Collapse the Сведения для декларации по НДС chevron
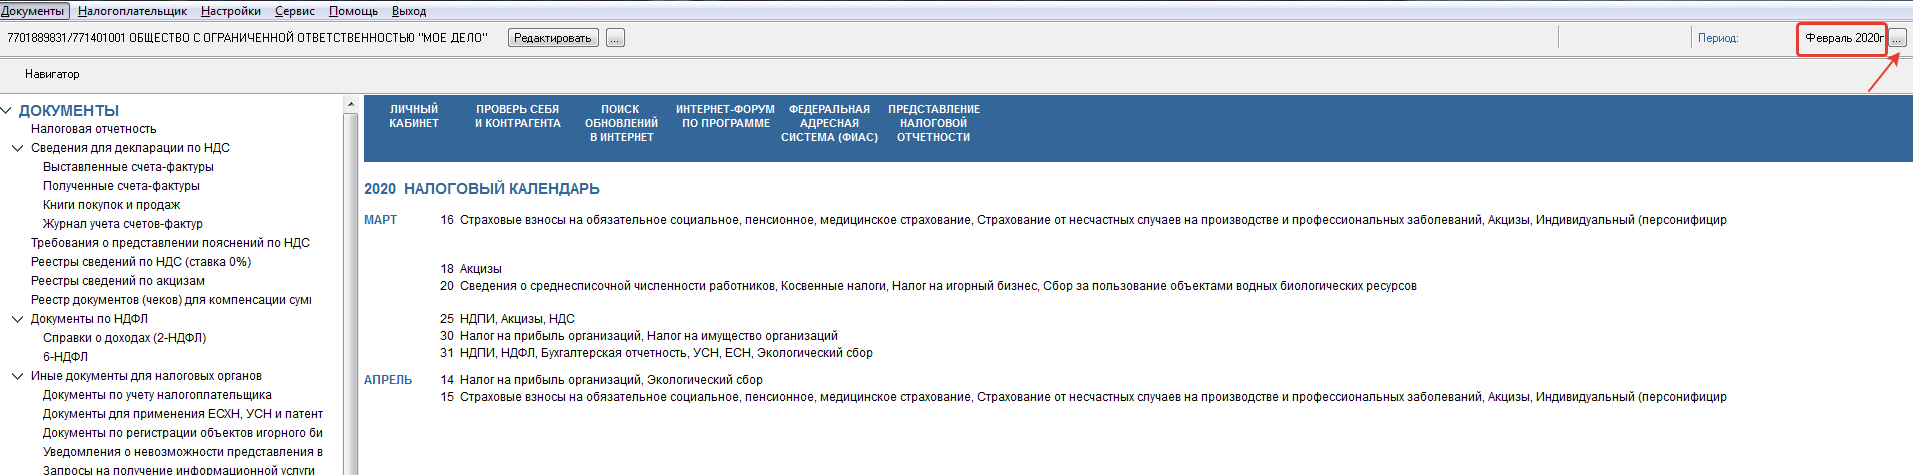 point(17,148)
